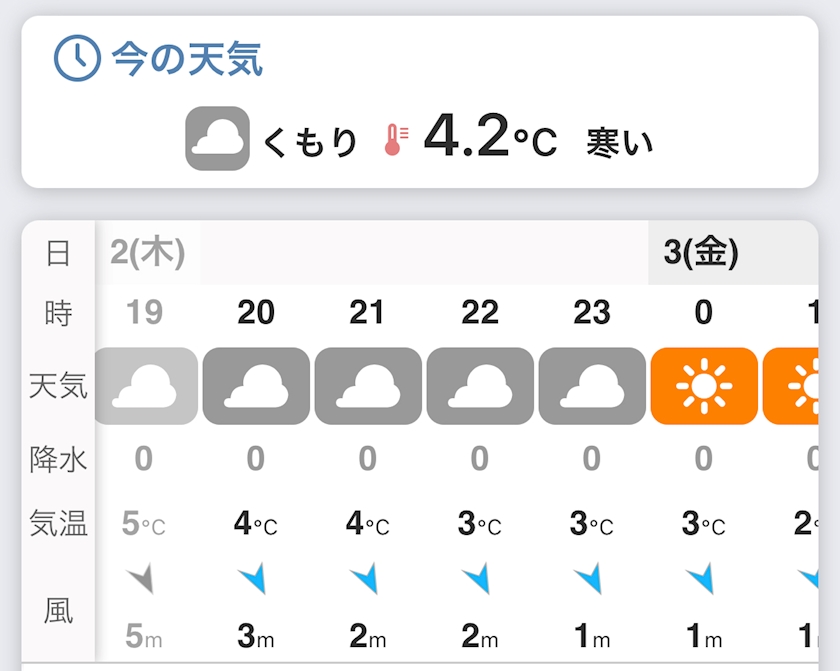Click the 20 o'clock hour label
Screen dimensions: 840x671
[x=256, y=313]
